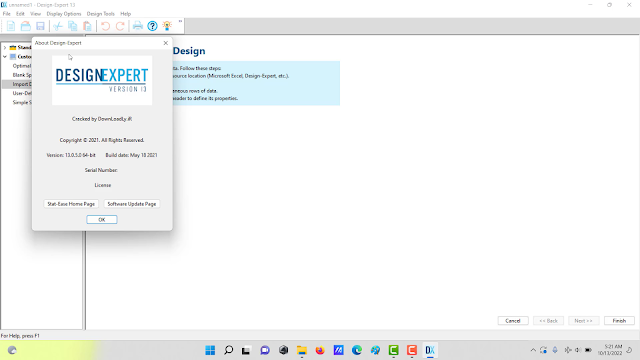
Task: Select the Blank Spreadsheet tree item
Action: [x=22, y=75]
